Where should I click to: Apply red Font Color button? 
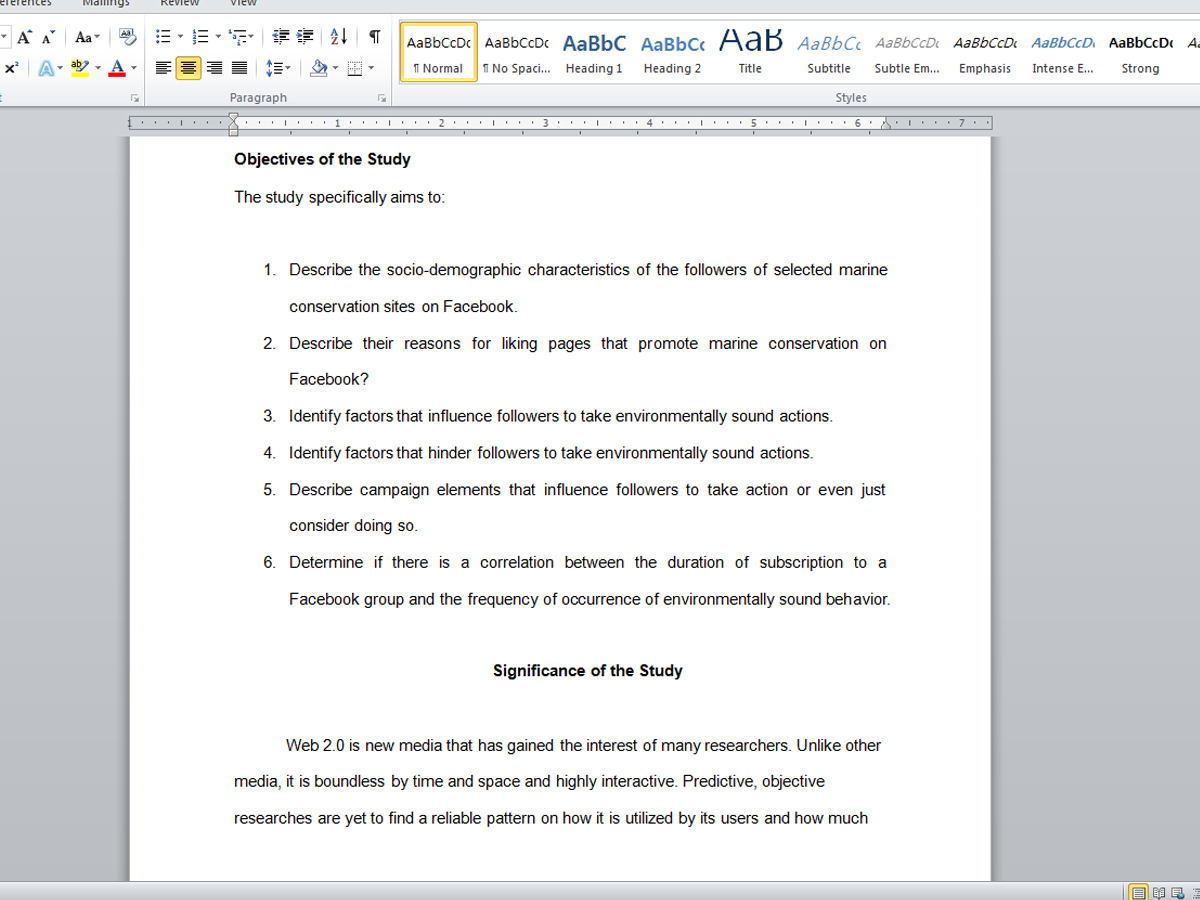(117, 68)
